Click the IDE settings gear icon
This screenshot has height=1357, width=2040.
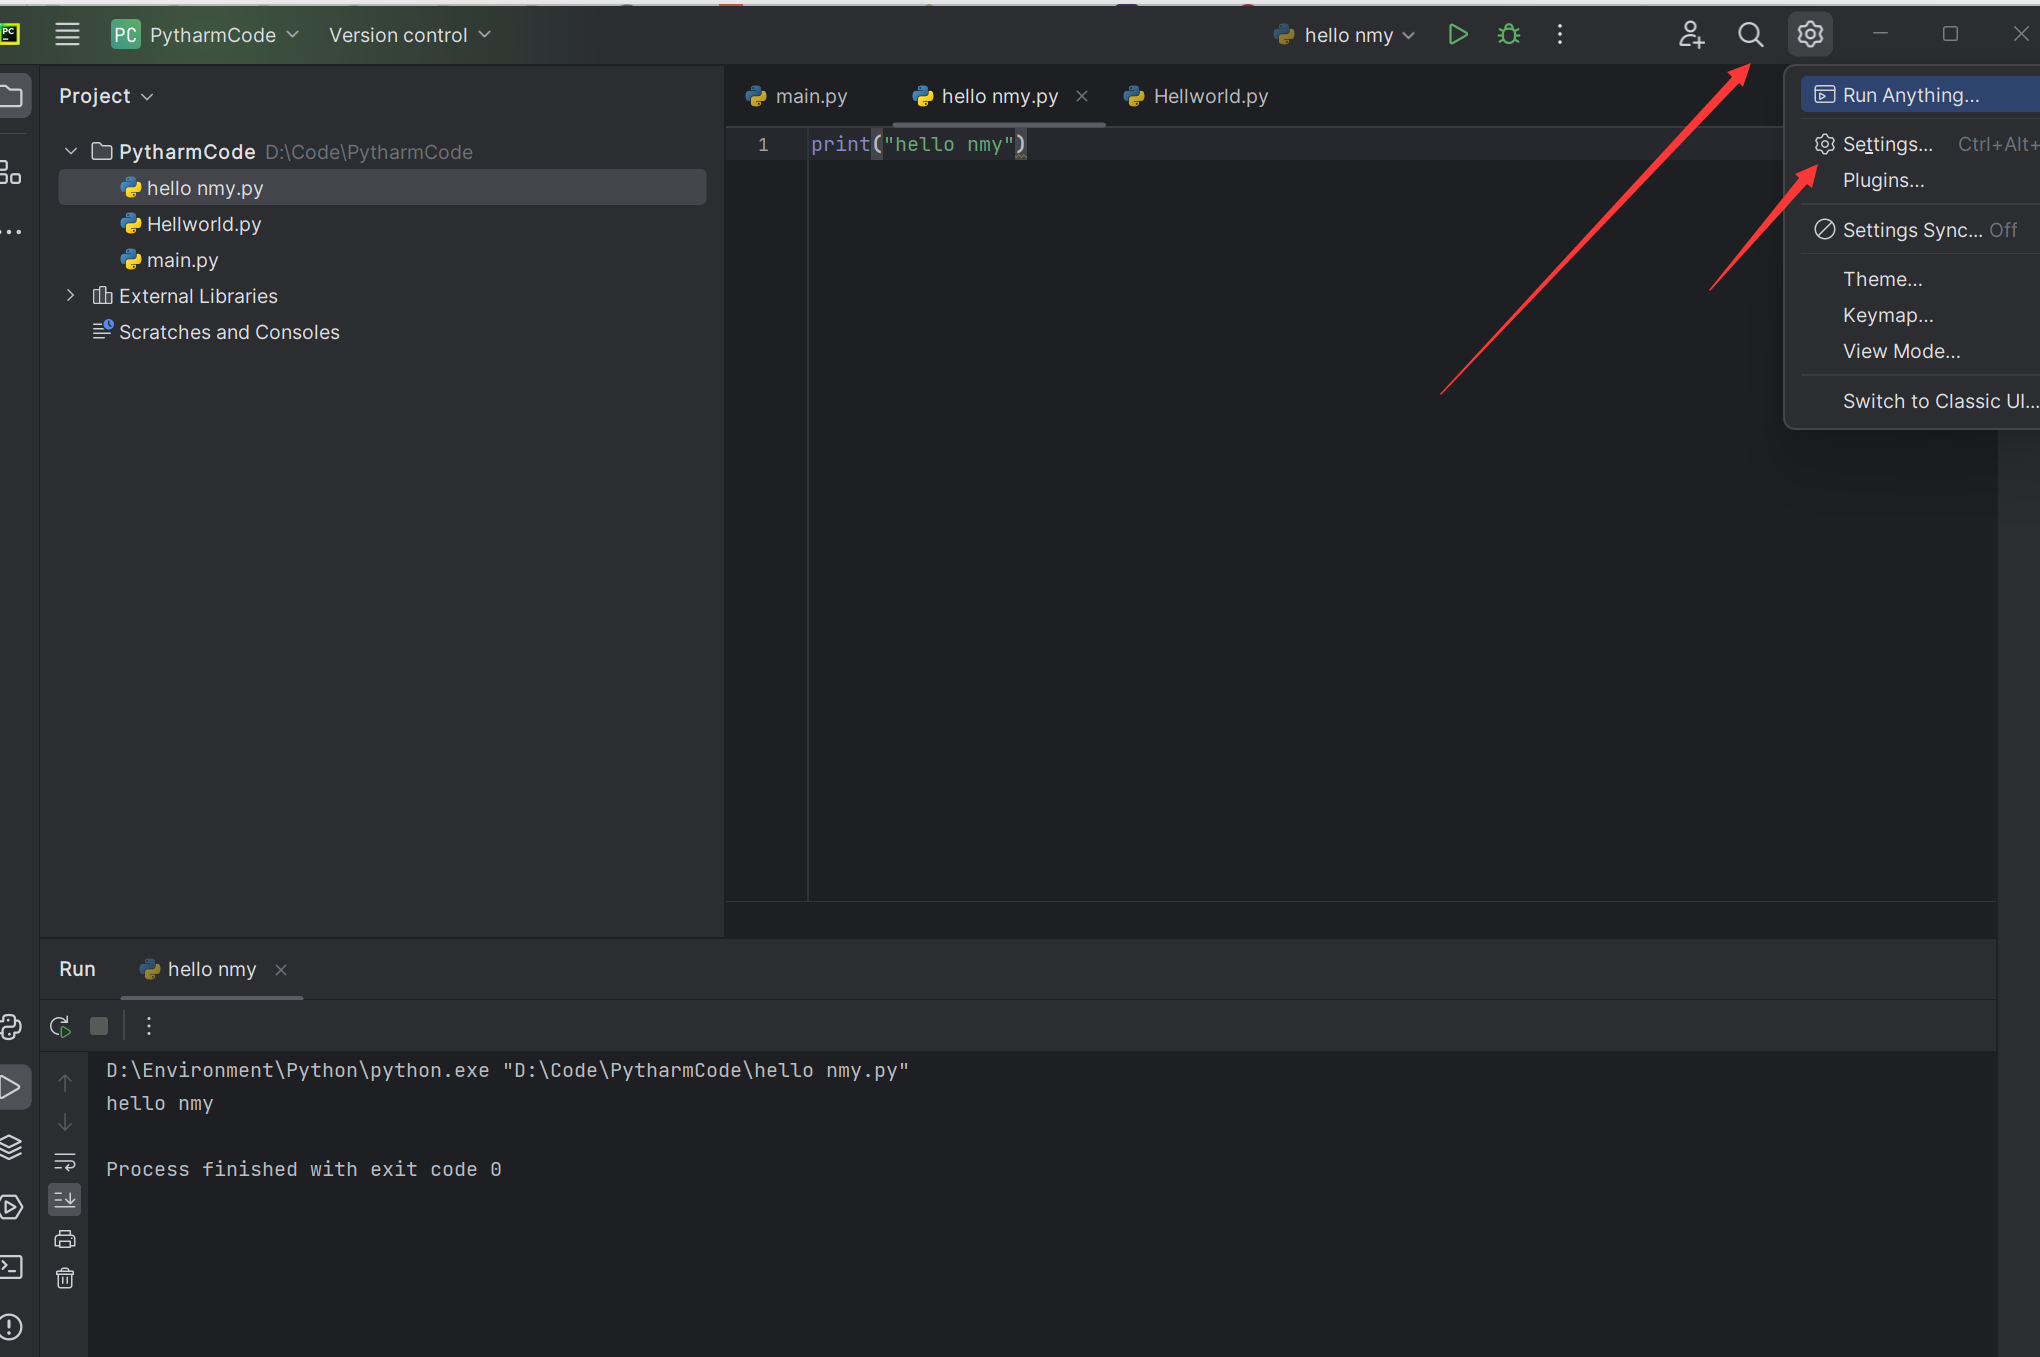[1810, 35]
